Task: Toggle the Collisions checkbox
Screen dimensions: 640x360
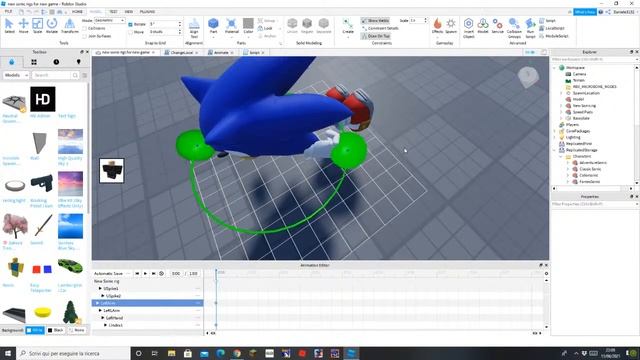Action: click(x=85, y=28)
